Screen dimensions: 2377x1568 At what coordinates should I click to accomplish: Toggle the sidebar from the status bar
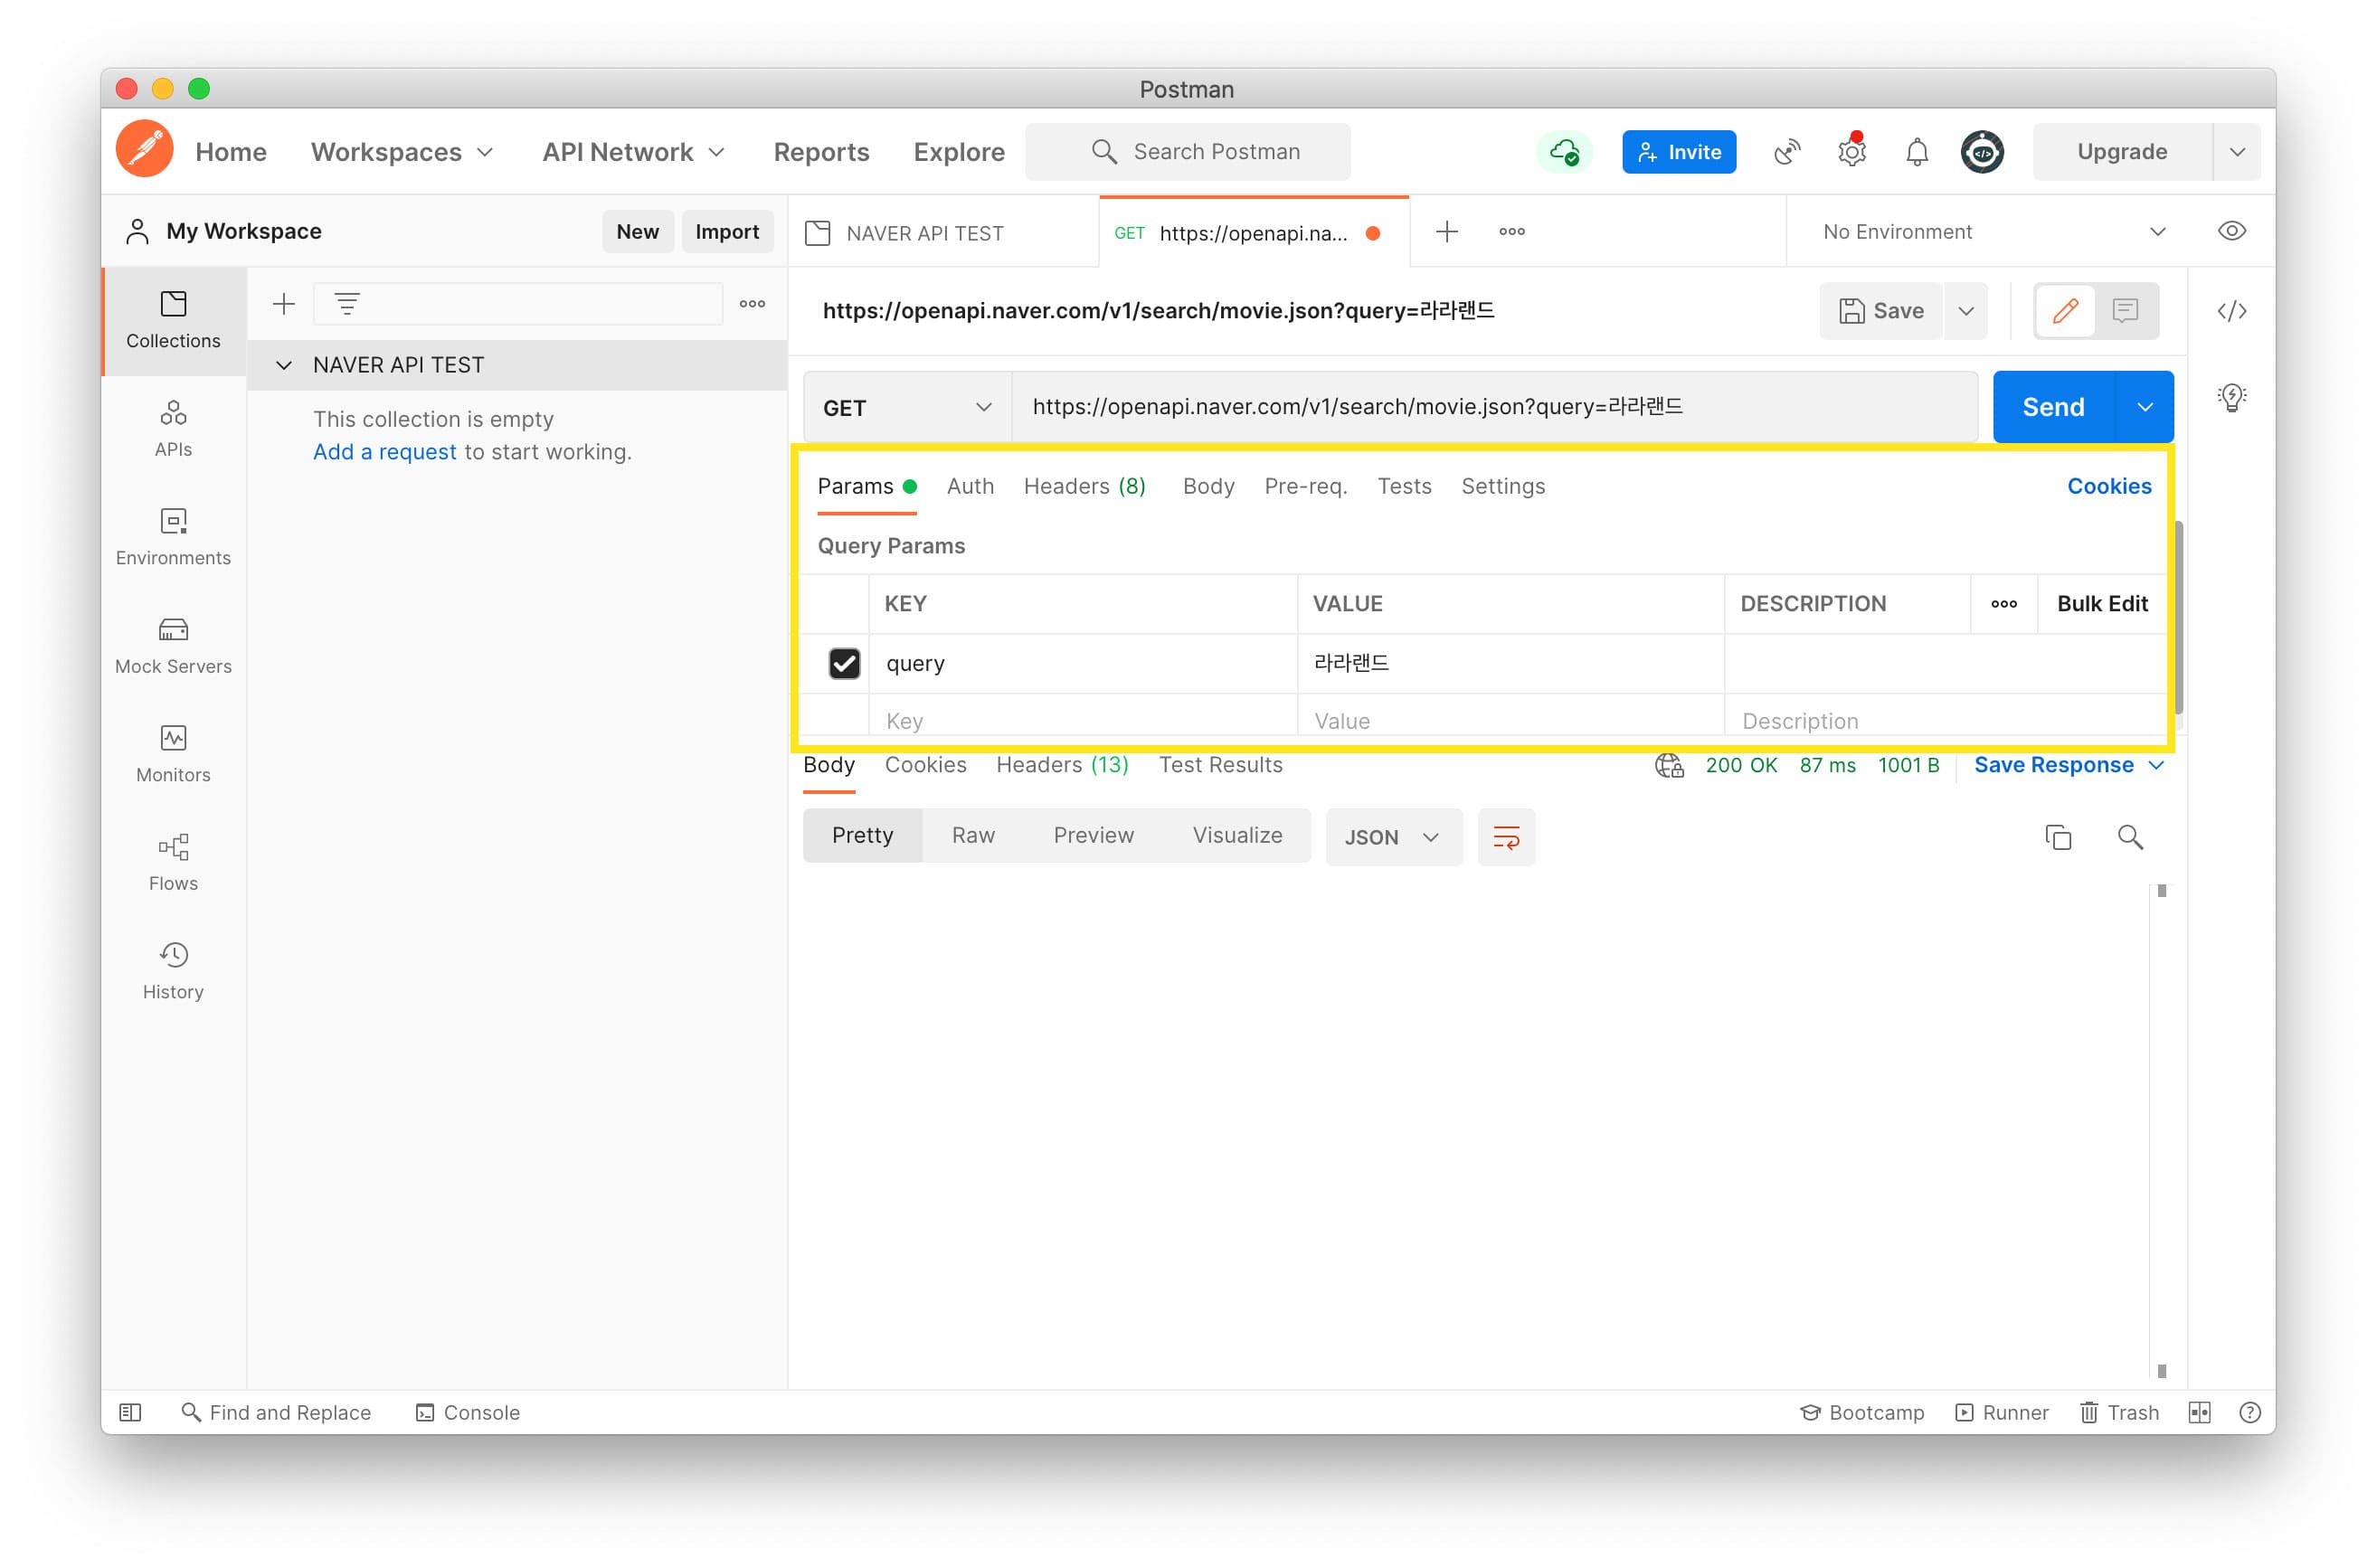[130, 1412]
